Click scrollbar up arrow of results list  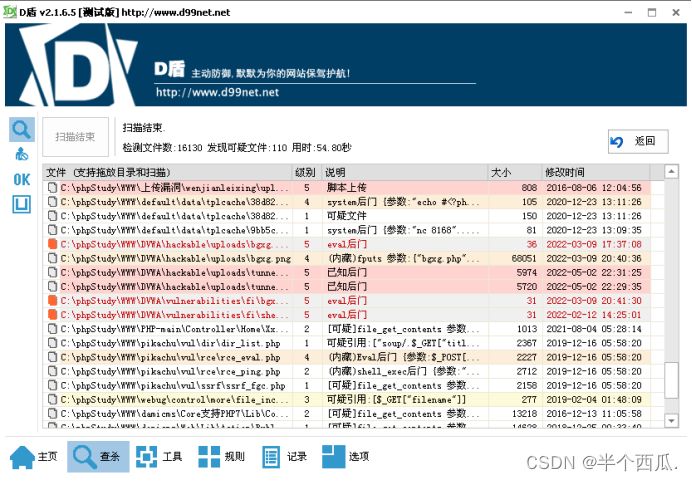coord(671,171)
